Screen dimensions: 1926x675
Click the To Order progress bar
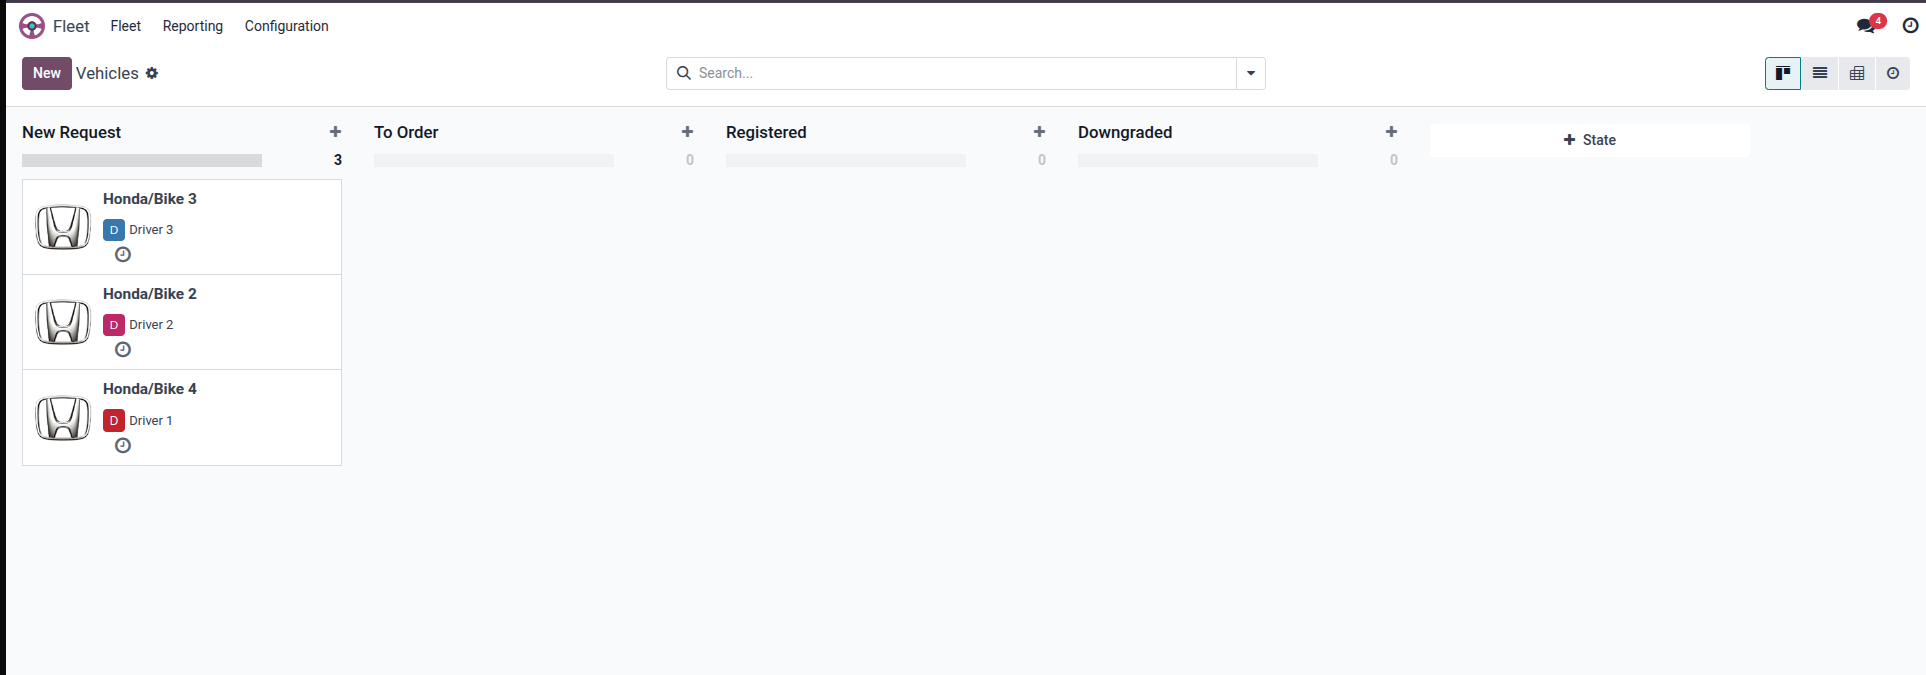pyautogui.click(x=494, y=160)
